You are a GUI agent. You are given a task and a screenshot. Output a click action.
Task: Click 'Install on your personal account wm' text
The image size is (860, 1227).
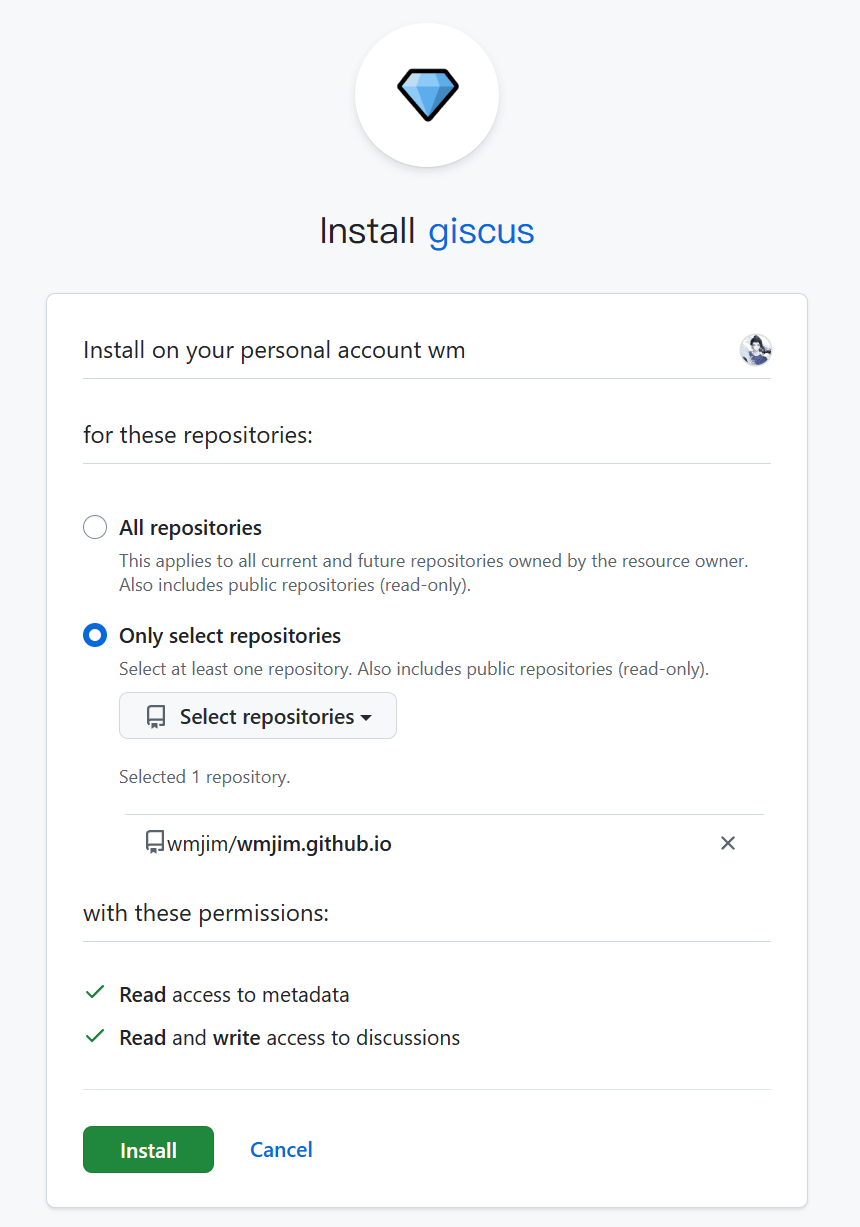tap(274, 350)
